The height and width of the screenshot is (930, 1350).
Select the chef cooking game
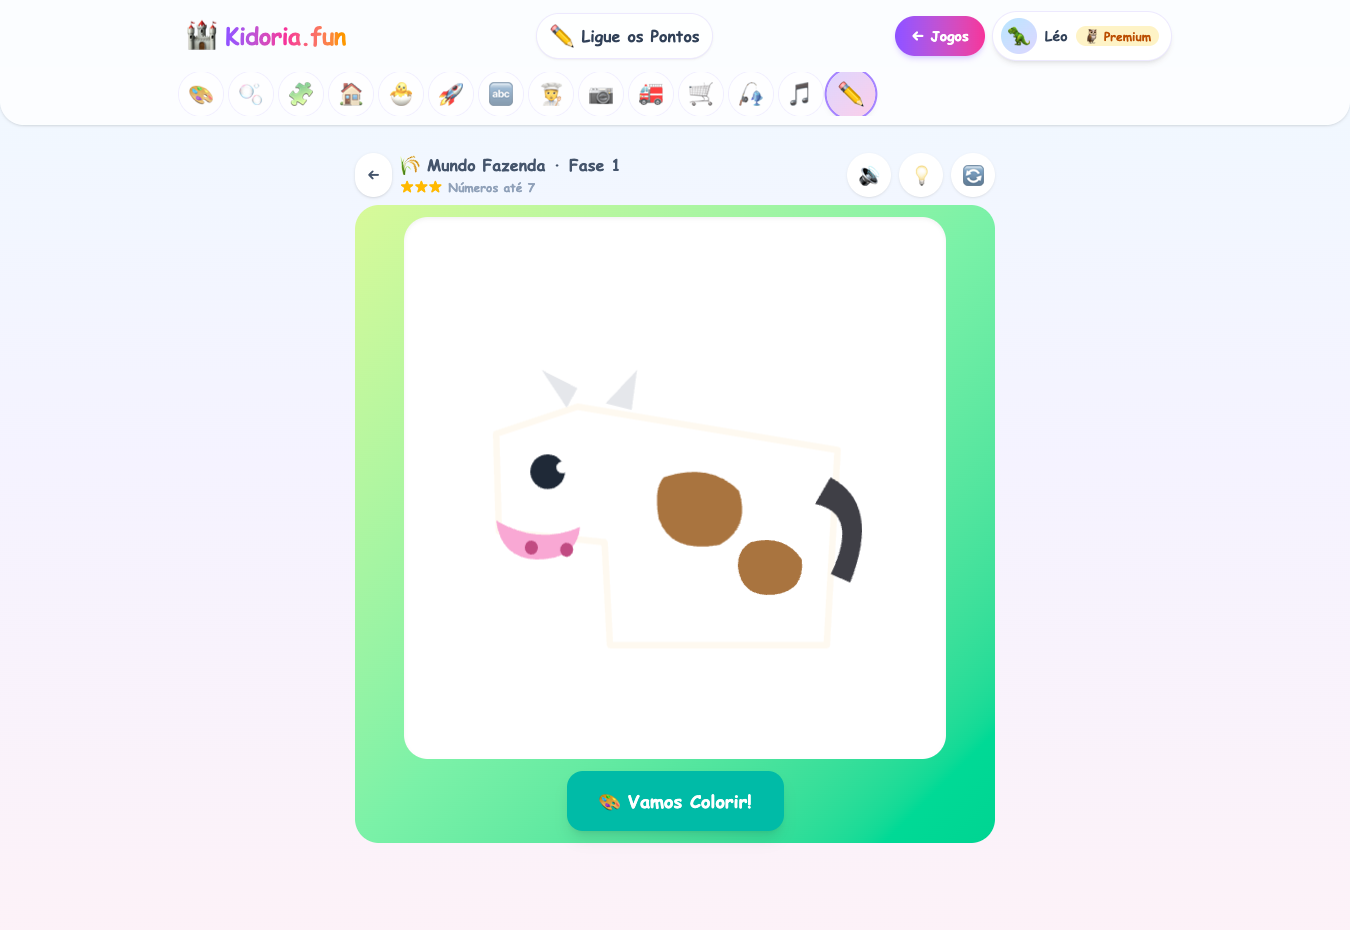click(x=551, y=94)
